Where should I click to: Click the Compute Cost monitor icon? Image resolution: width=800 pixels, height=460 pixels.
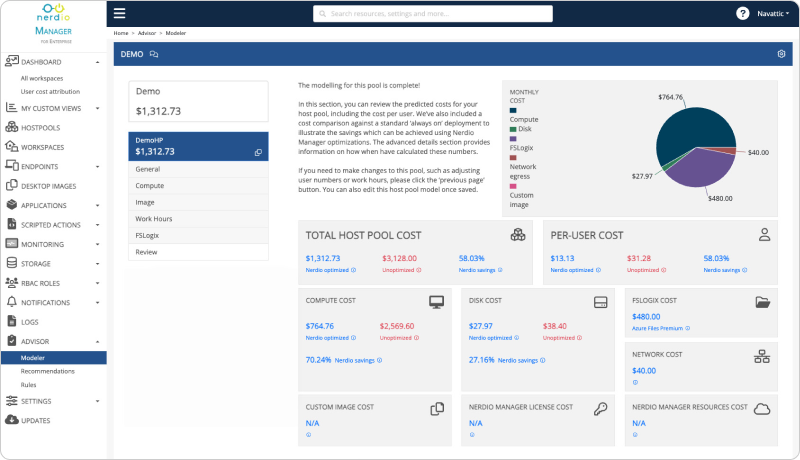coord(436,302)
